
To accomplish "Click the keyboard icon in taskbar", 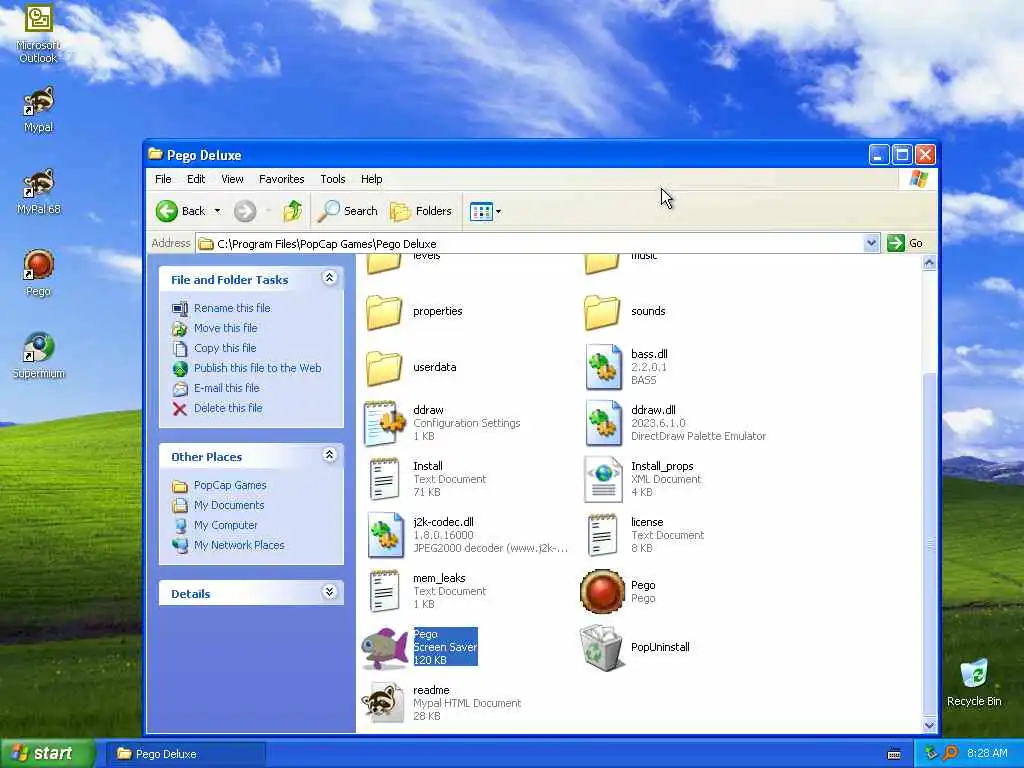I will click(x=894, y=754).
